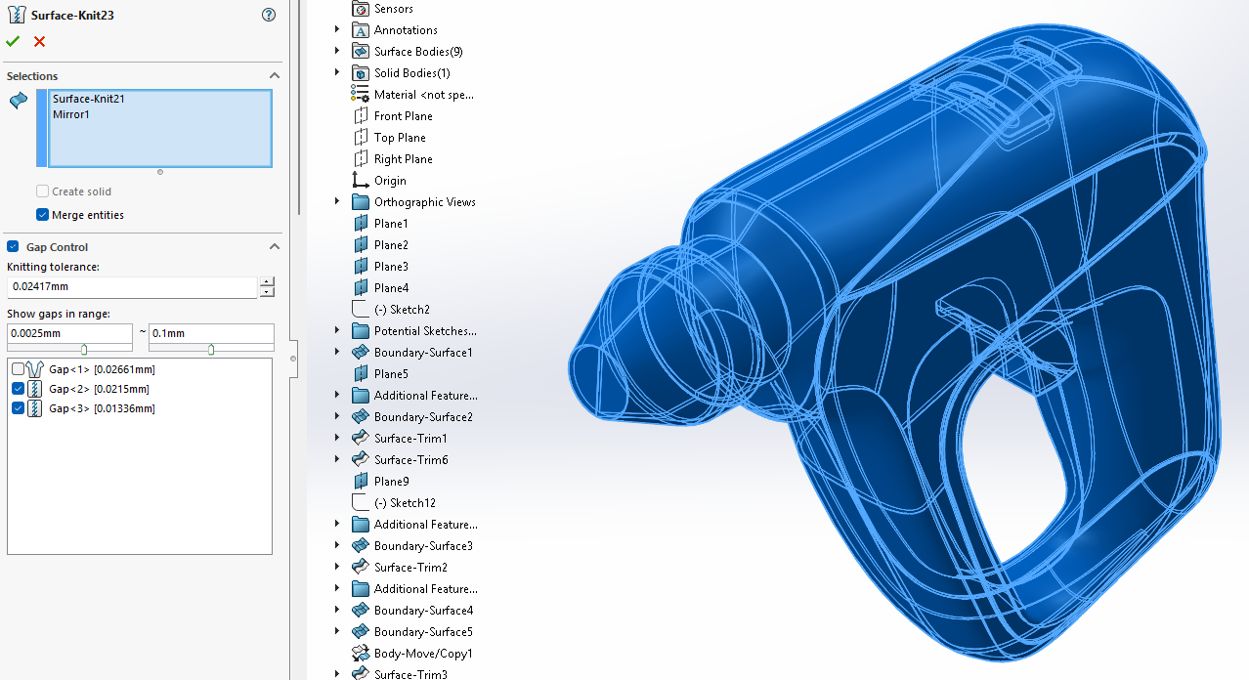
Task: Toggle the Merge entities checkbox
Action: point(42,215)
